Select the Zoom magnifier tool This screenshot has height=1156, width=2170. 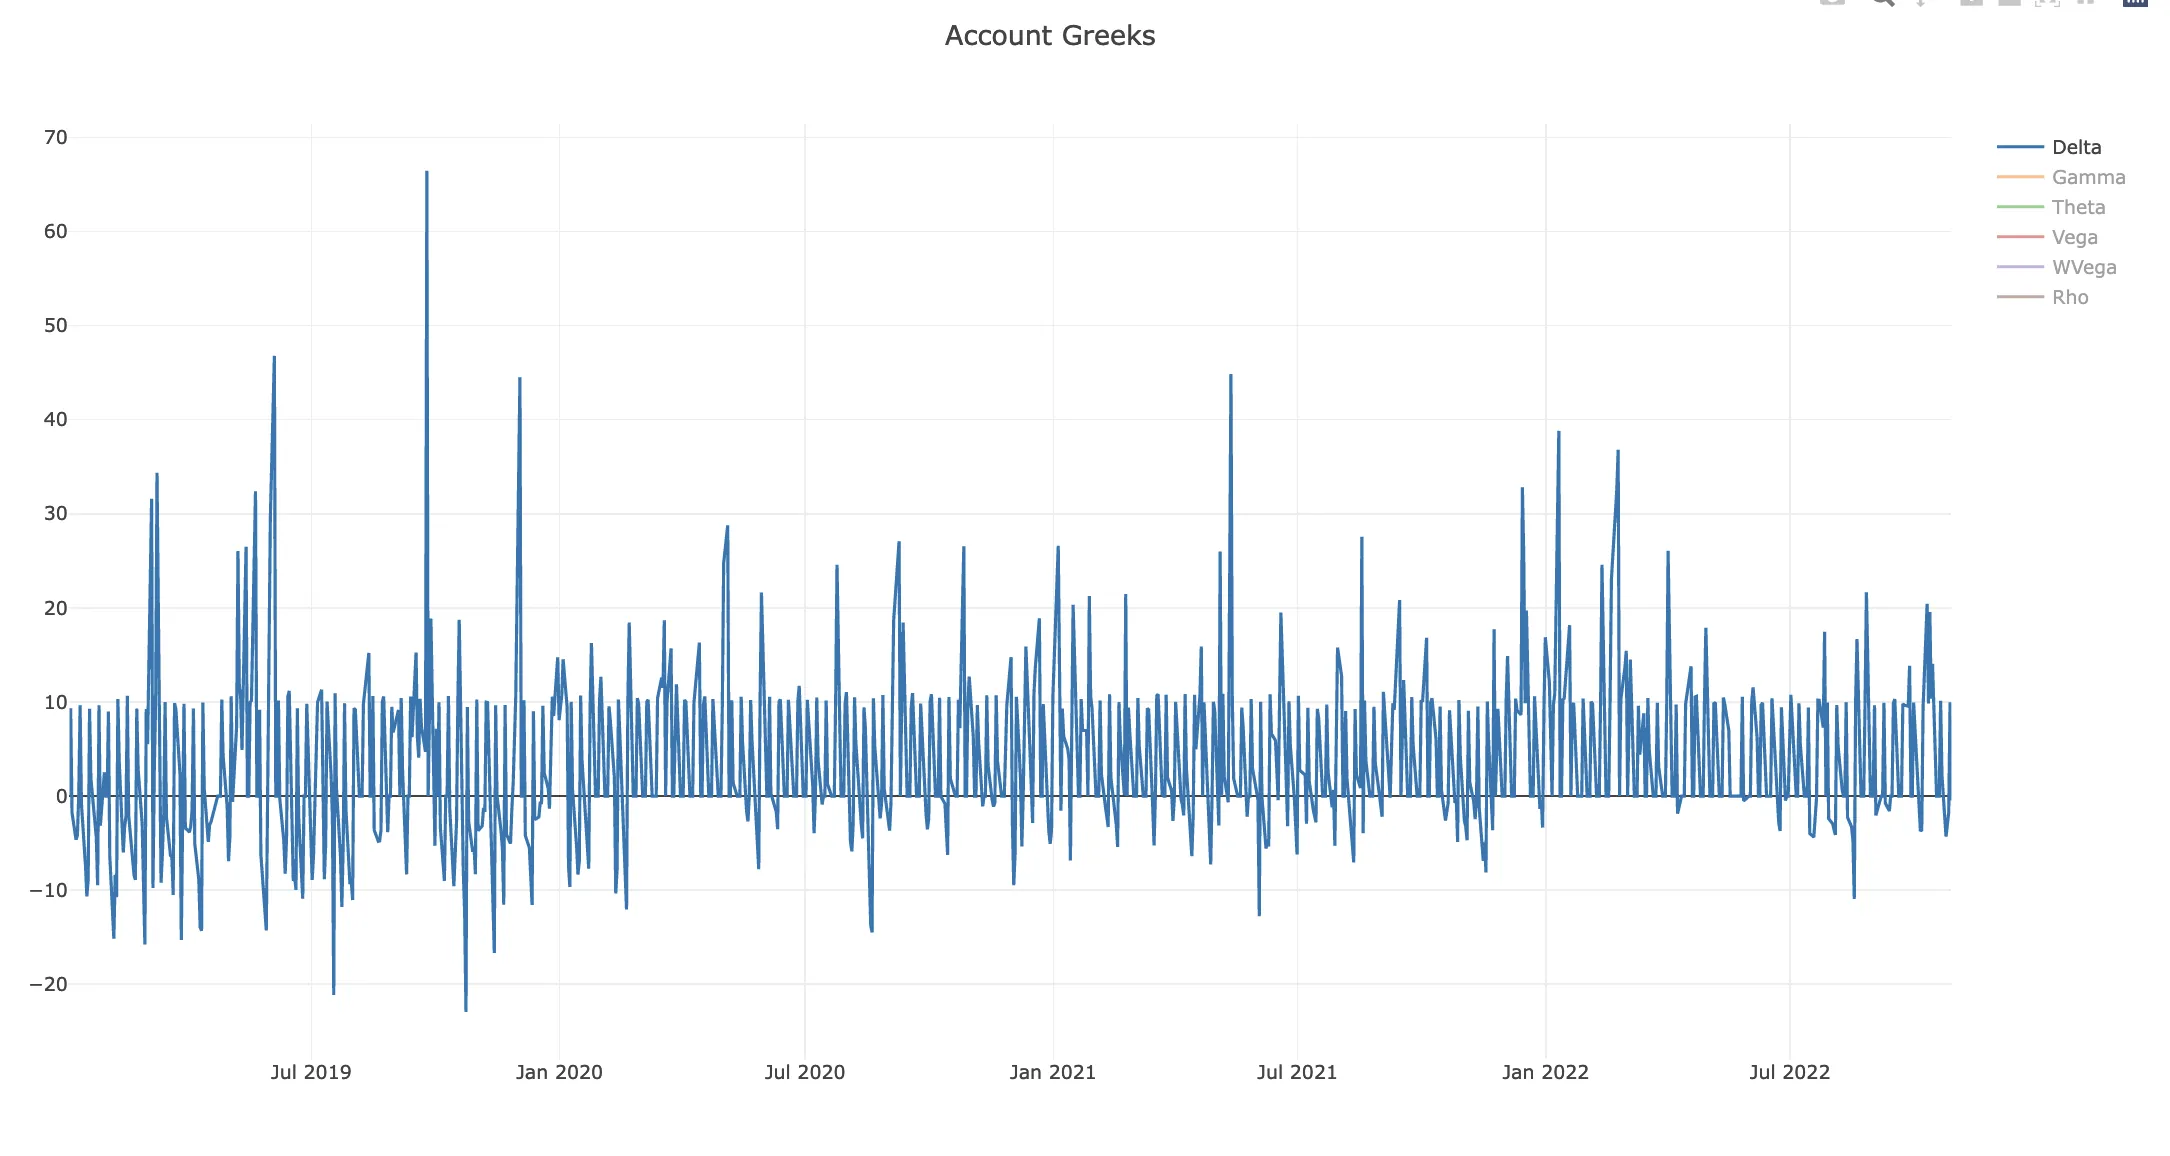coord(1883,2)
